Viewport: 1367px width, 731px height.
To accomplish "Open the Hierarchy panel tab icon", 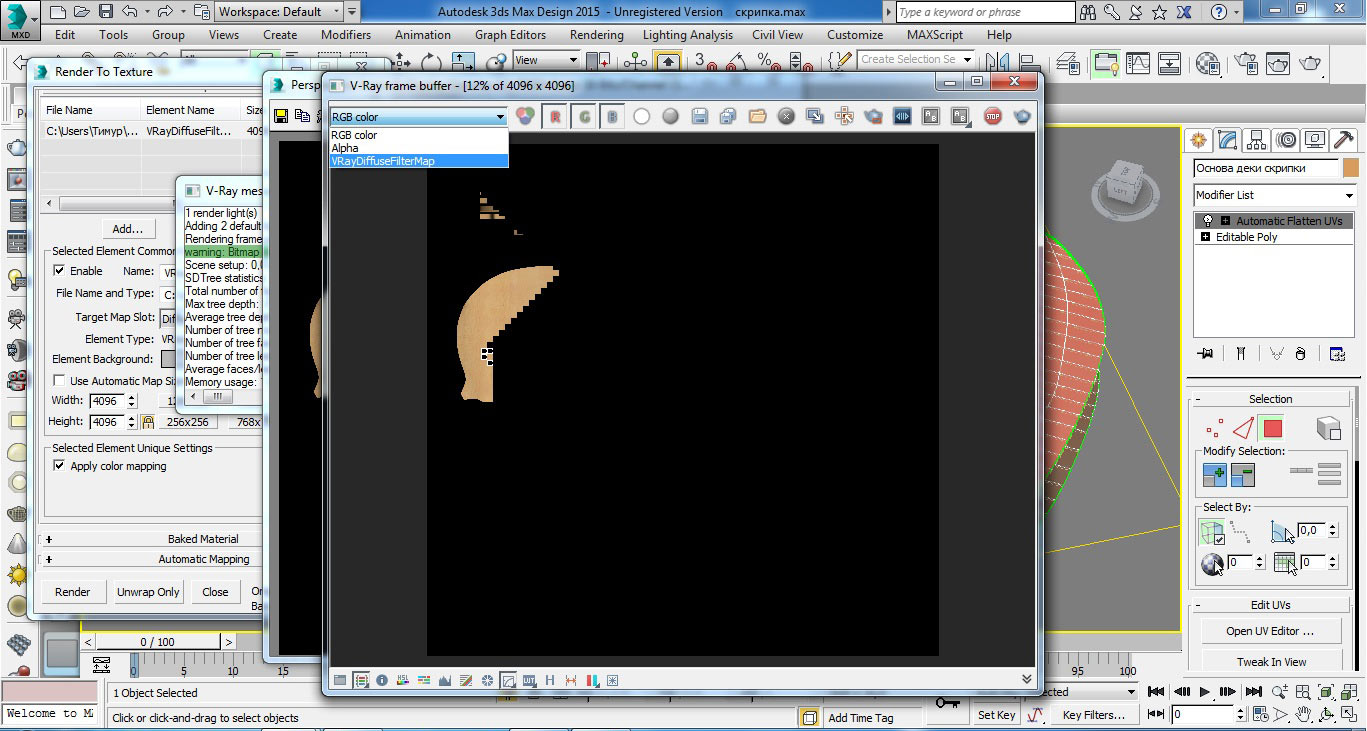I will click(1257, 140).
